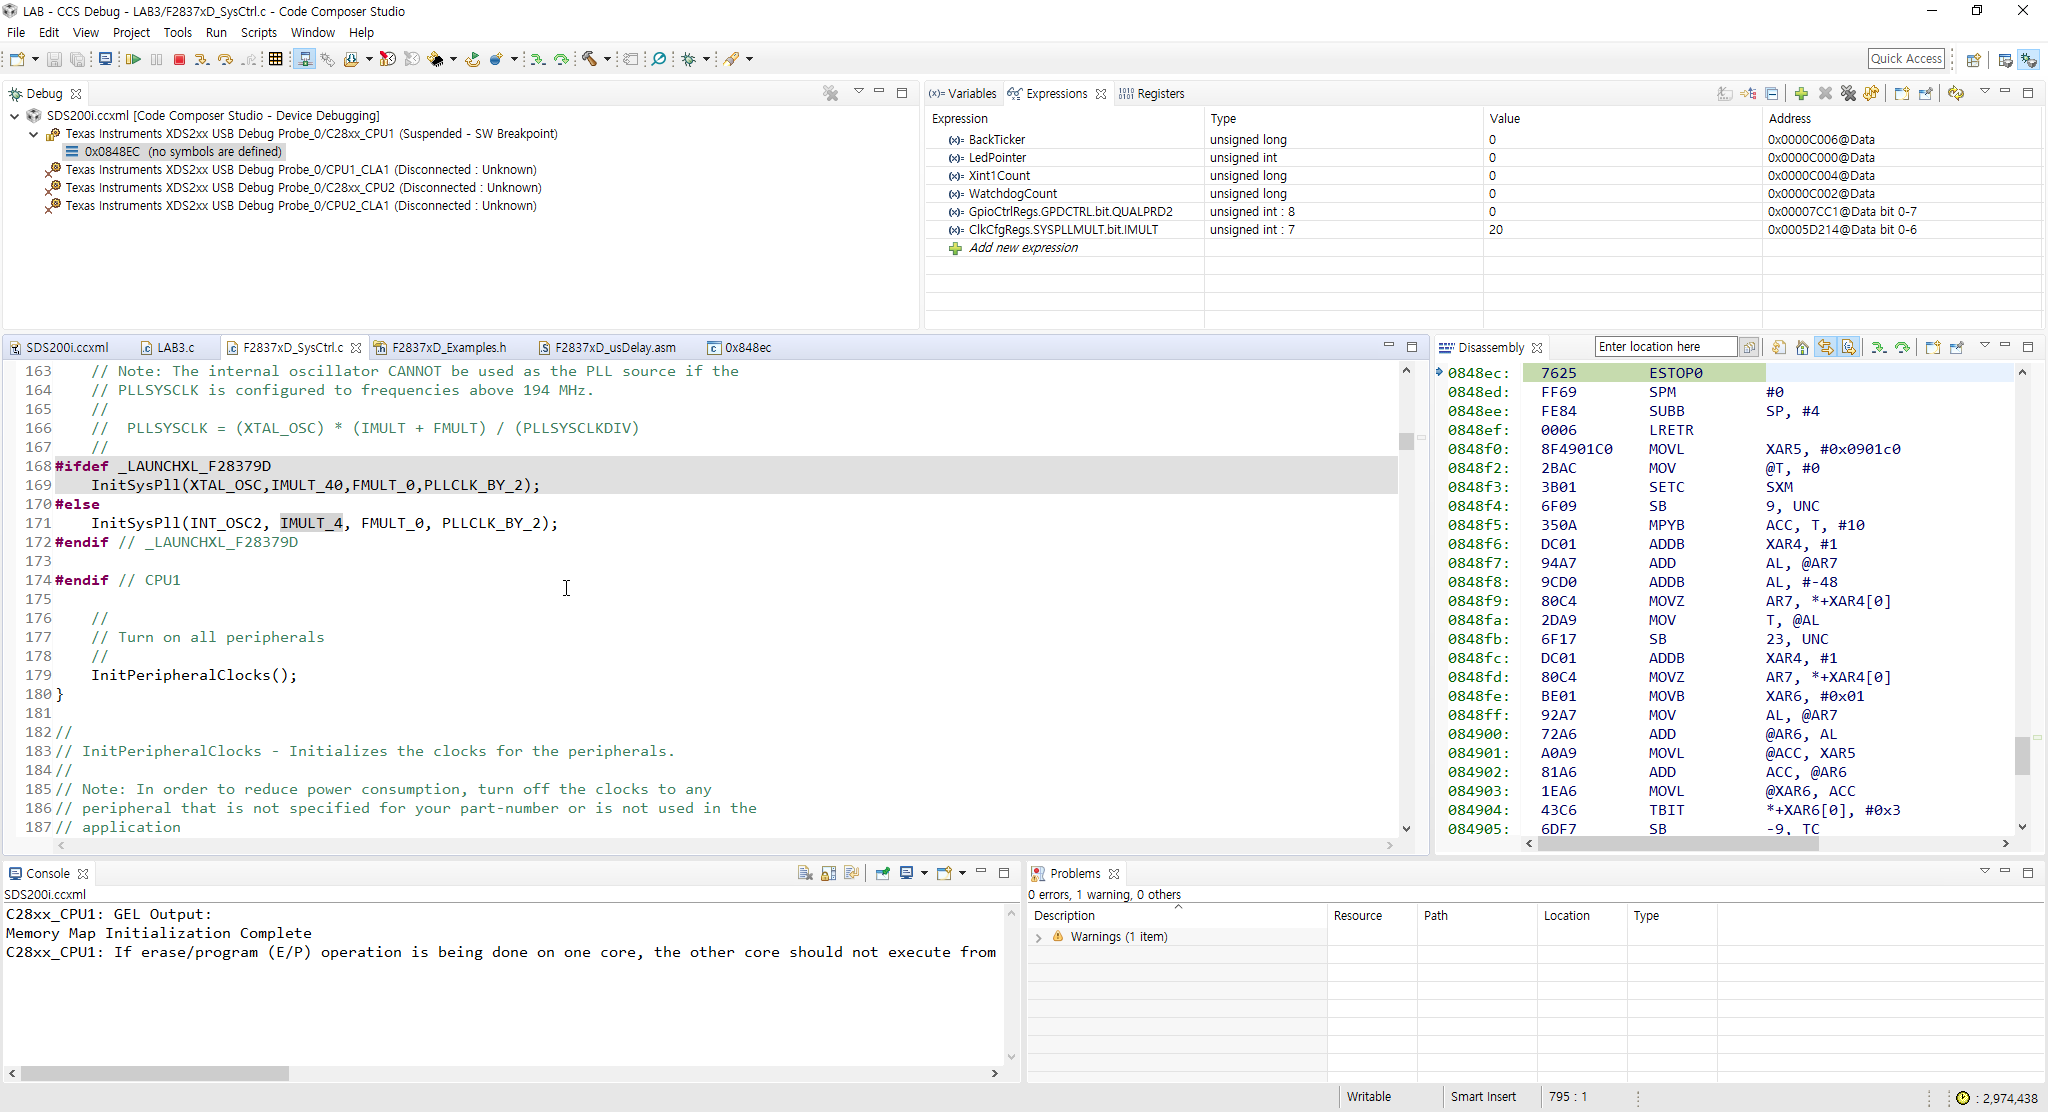Click Add new expression link
Image resolution: width=2048 pixels, height=1112 pixels.
pos(1023,248)
